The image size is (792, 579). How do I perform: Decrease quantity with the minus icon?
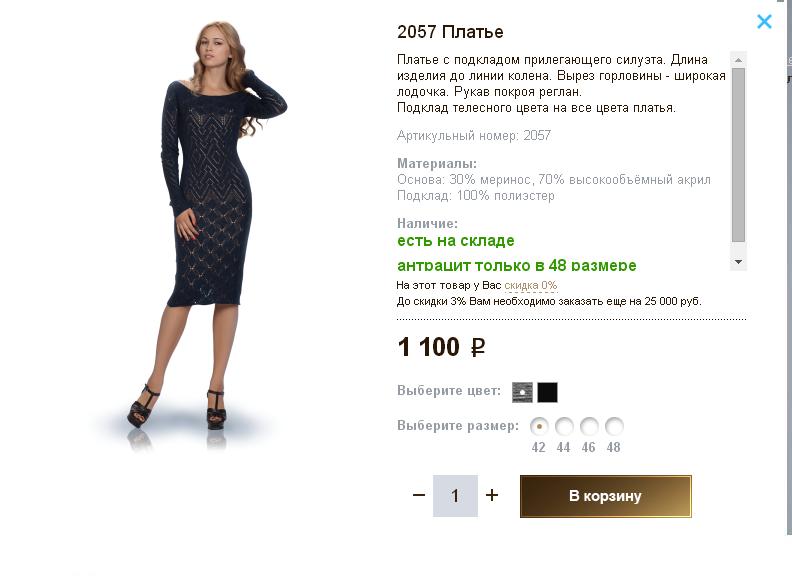pos(419,496)
